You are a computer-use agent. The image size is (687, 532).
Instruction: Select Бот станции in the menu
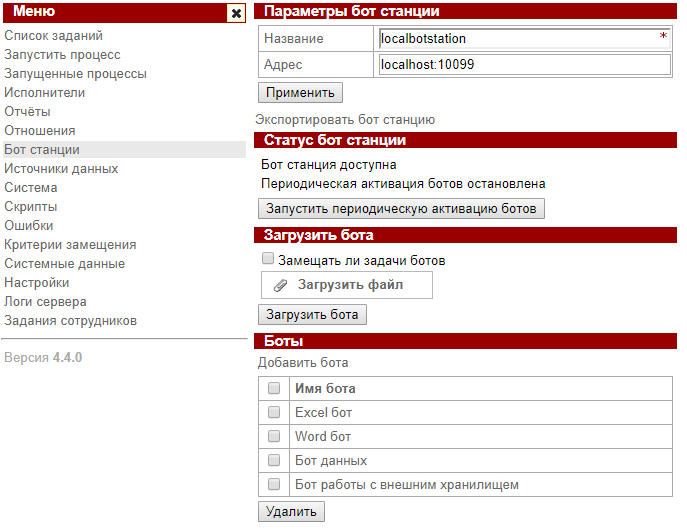42,149
